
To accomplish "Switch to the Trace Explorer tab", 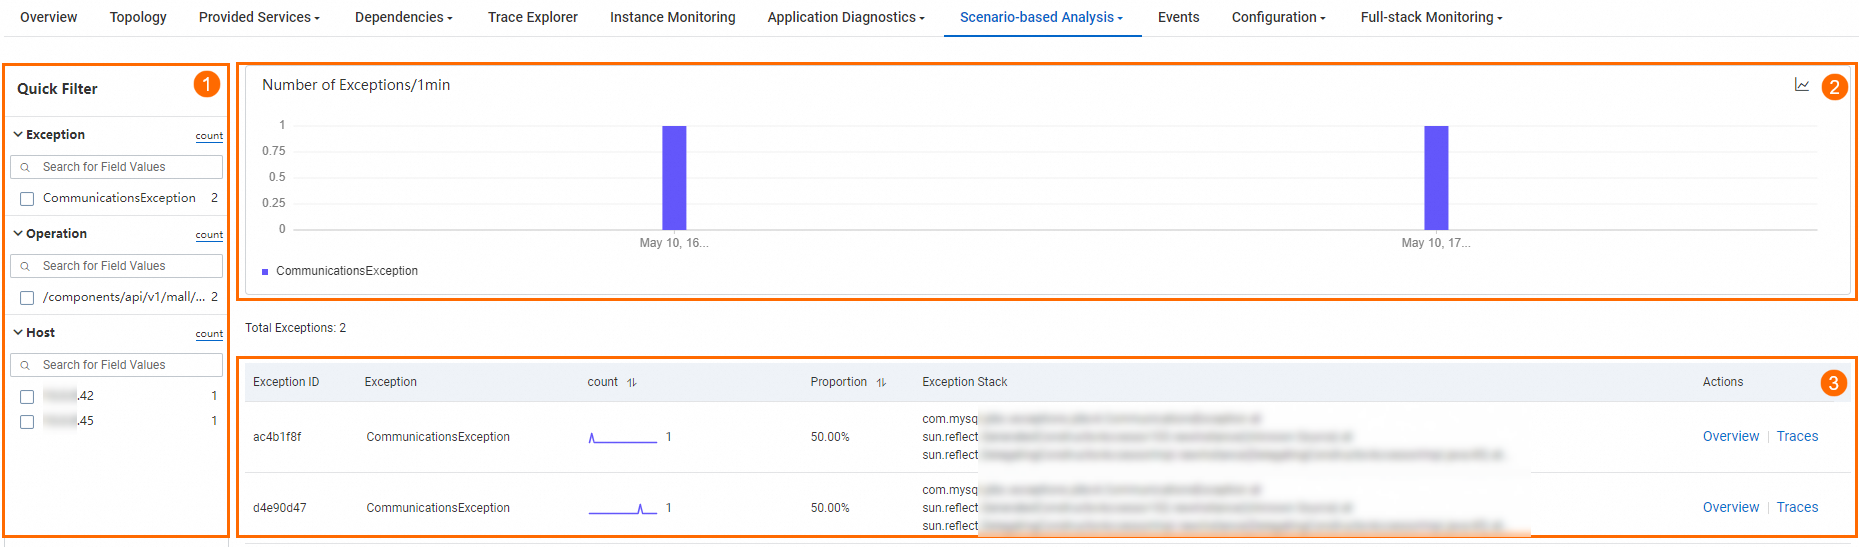I will click(x=532, y=17).
